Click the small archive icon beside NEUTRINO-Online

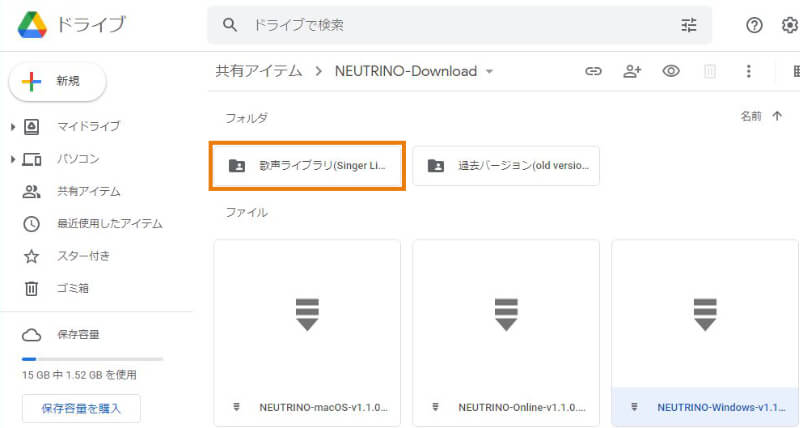(435, 407)
